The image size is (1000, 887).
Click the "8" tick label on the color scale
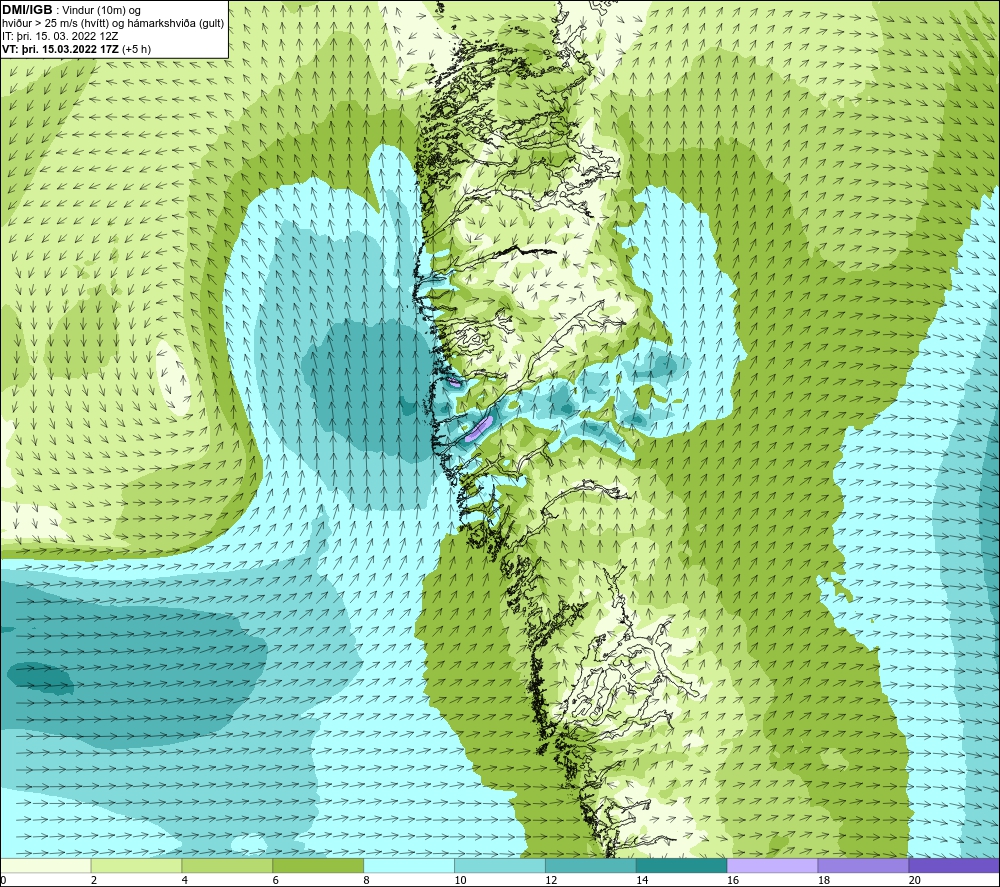367,880
